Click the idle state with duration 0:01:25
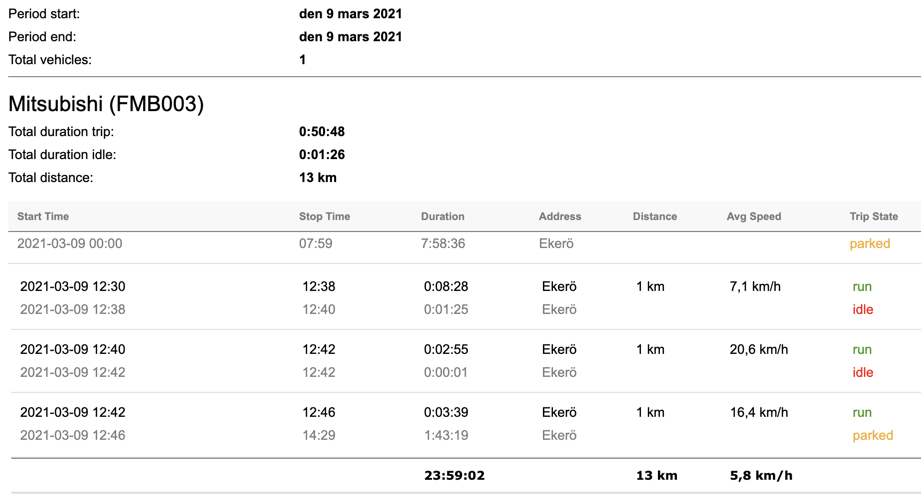The width and height of the screenshot is (921, 496). coord(862,310)
